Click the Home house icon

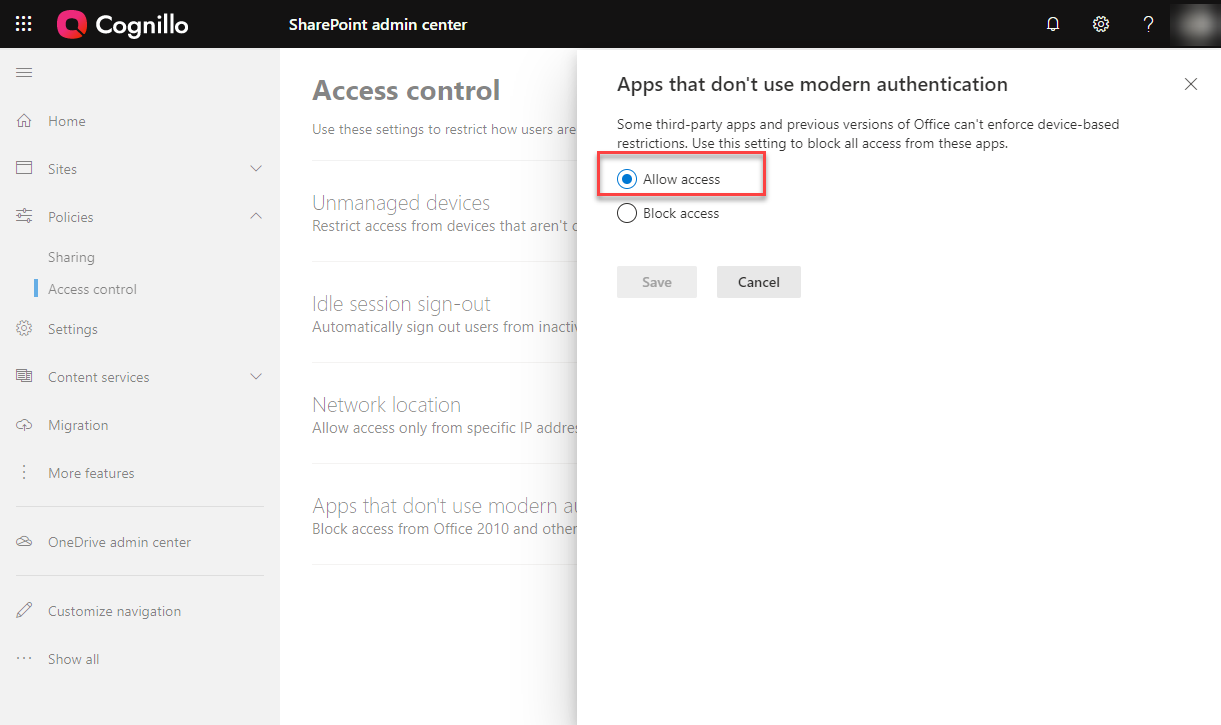point(25,121)
